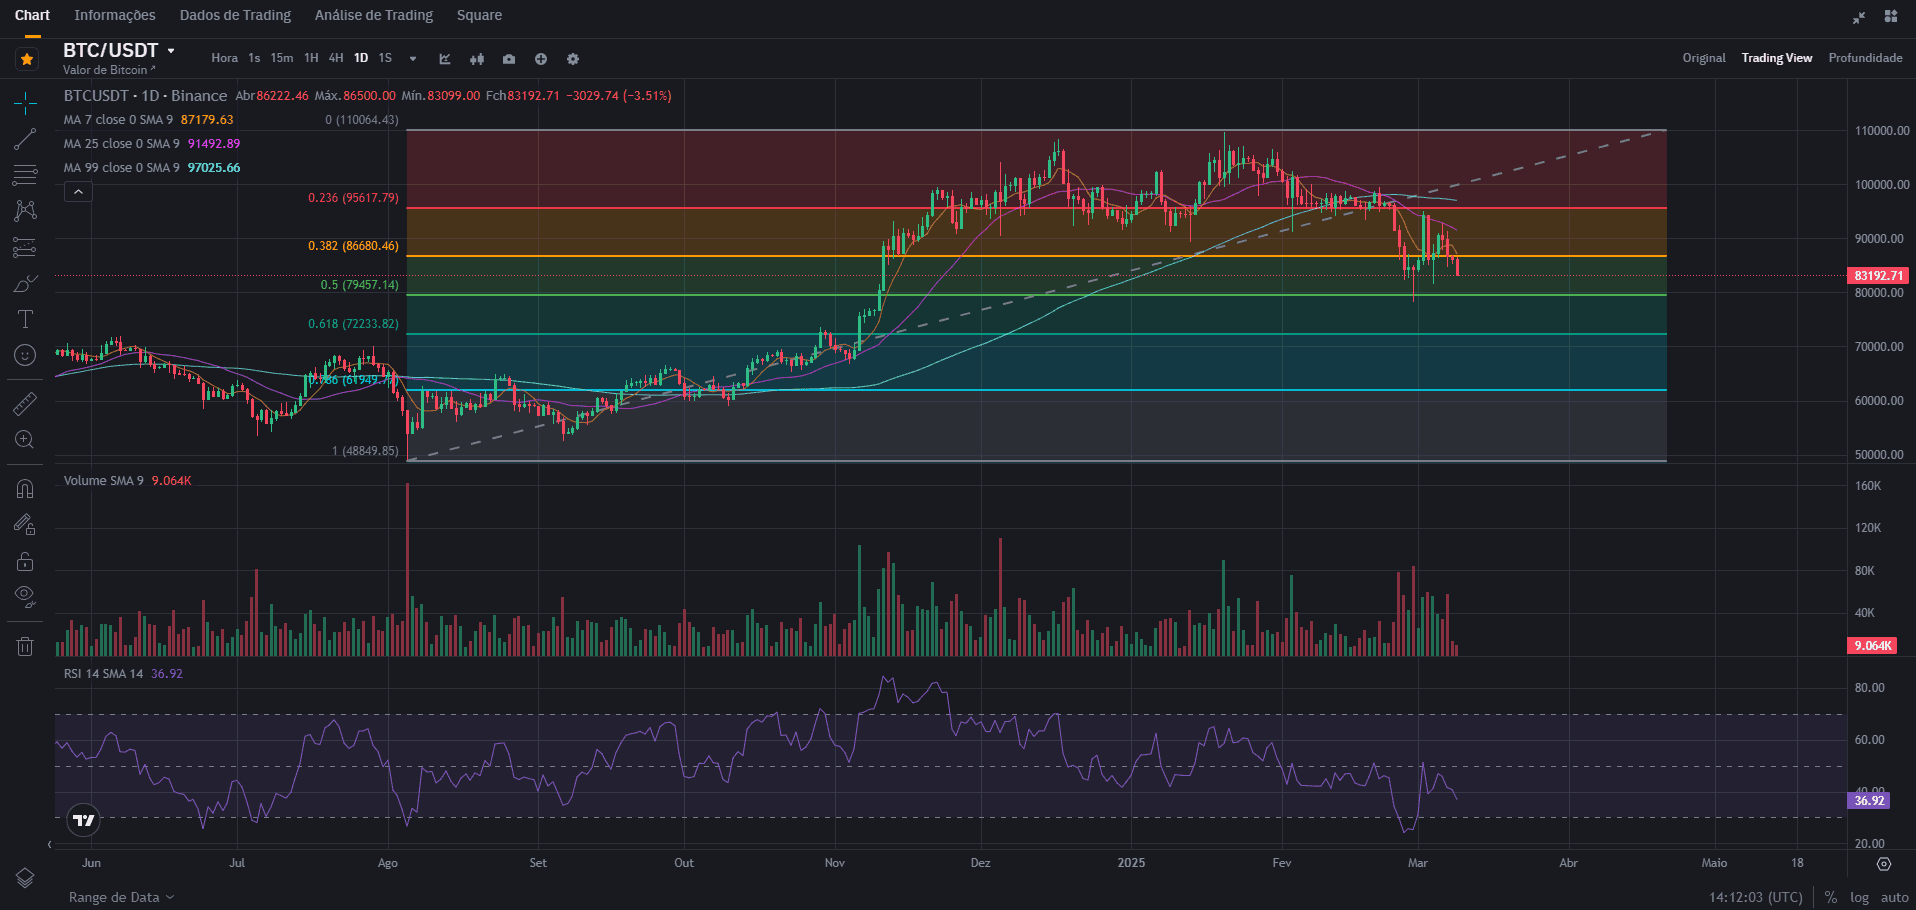Select the 1D time interval
The width and height of the screenshot is (1916, 910).
361,58
